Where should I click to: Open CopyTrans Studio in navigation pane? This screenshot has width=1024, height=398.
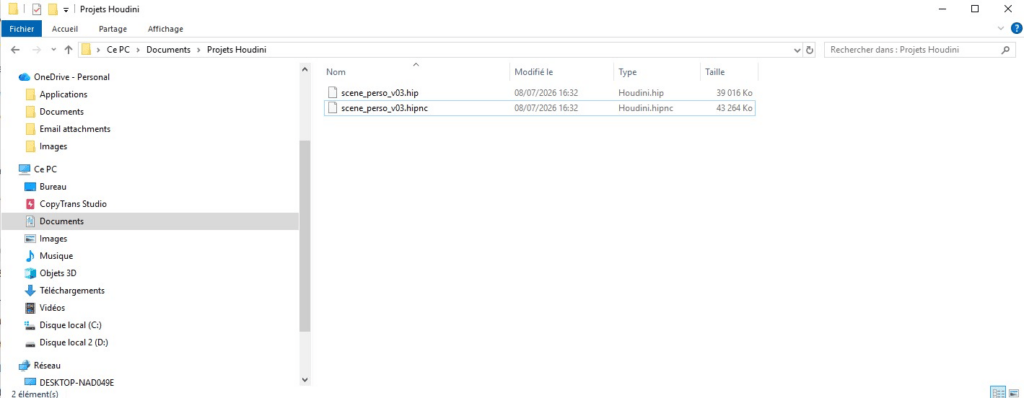pos(72,204)
